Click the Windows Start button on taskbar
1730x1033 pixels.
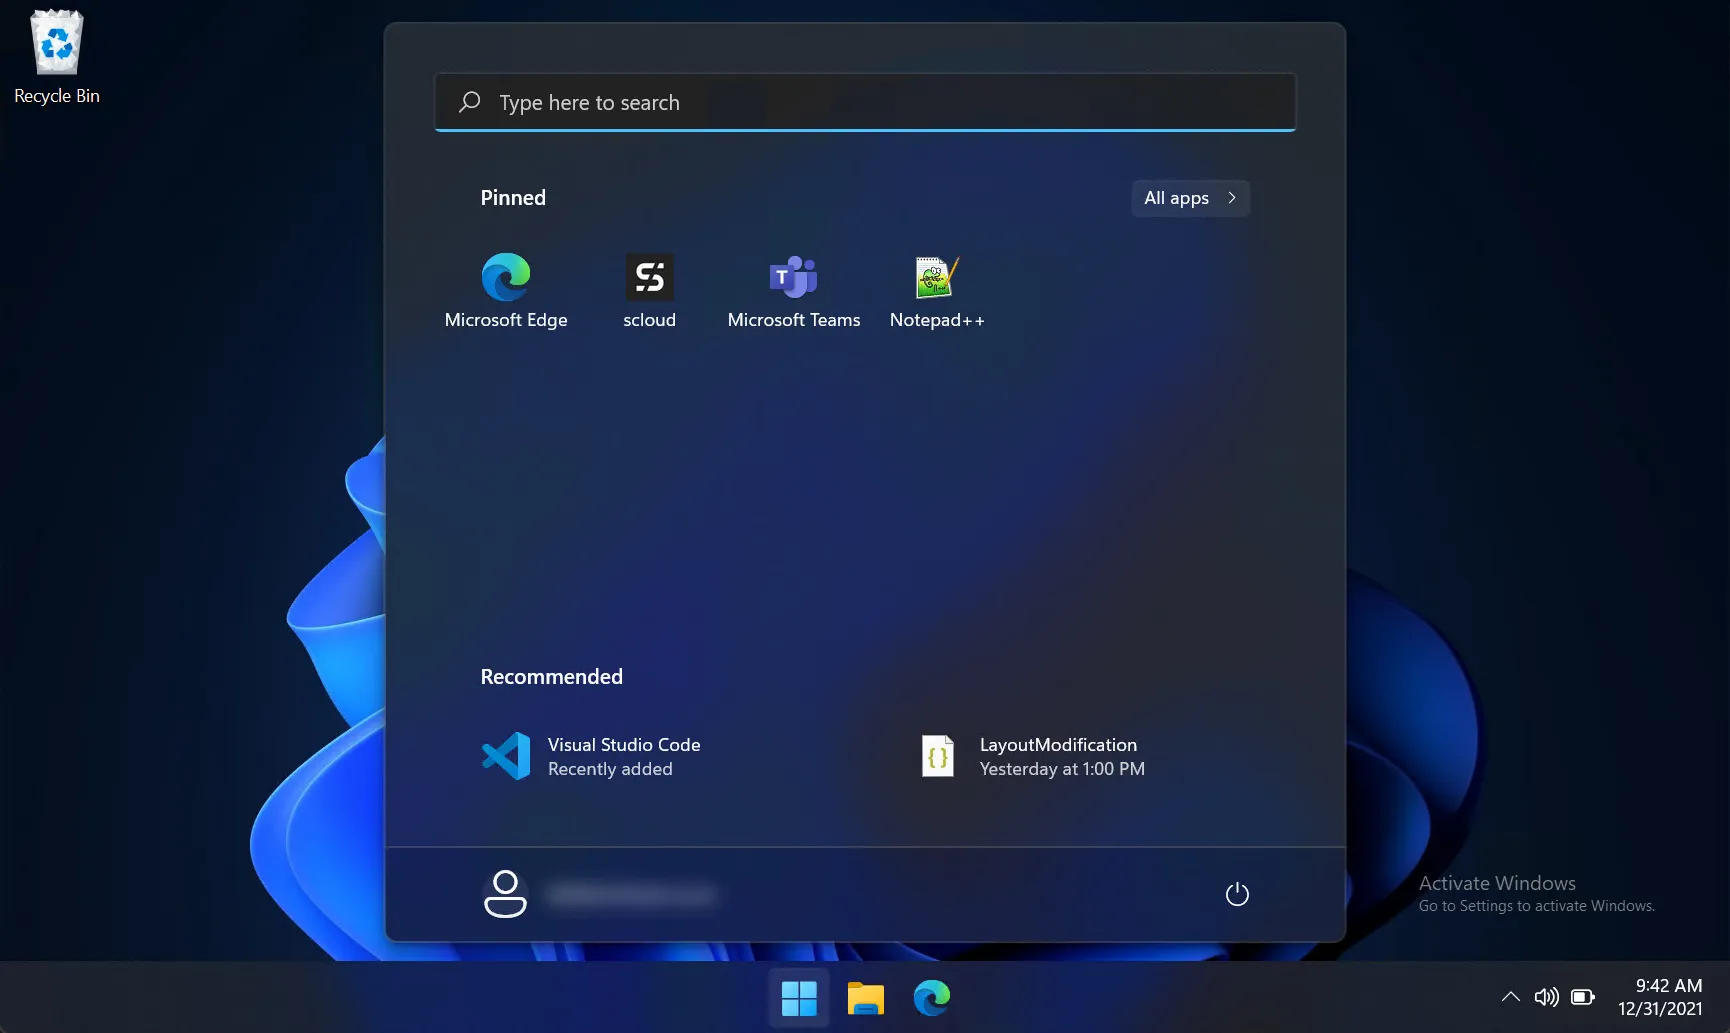pos(799,998)
